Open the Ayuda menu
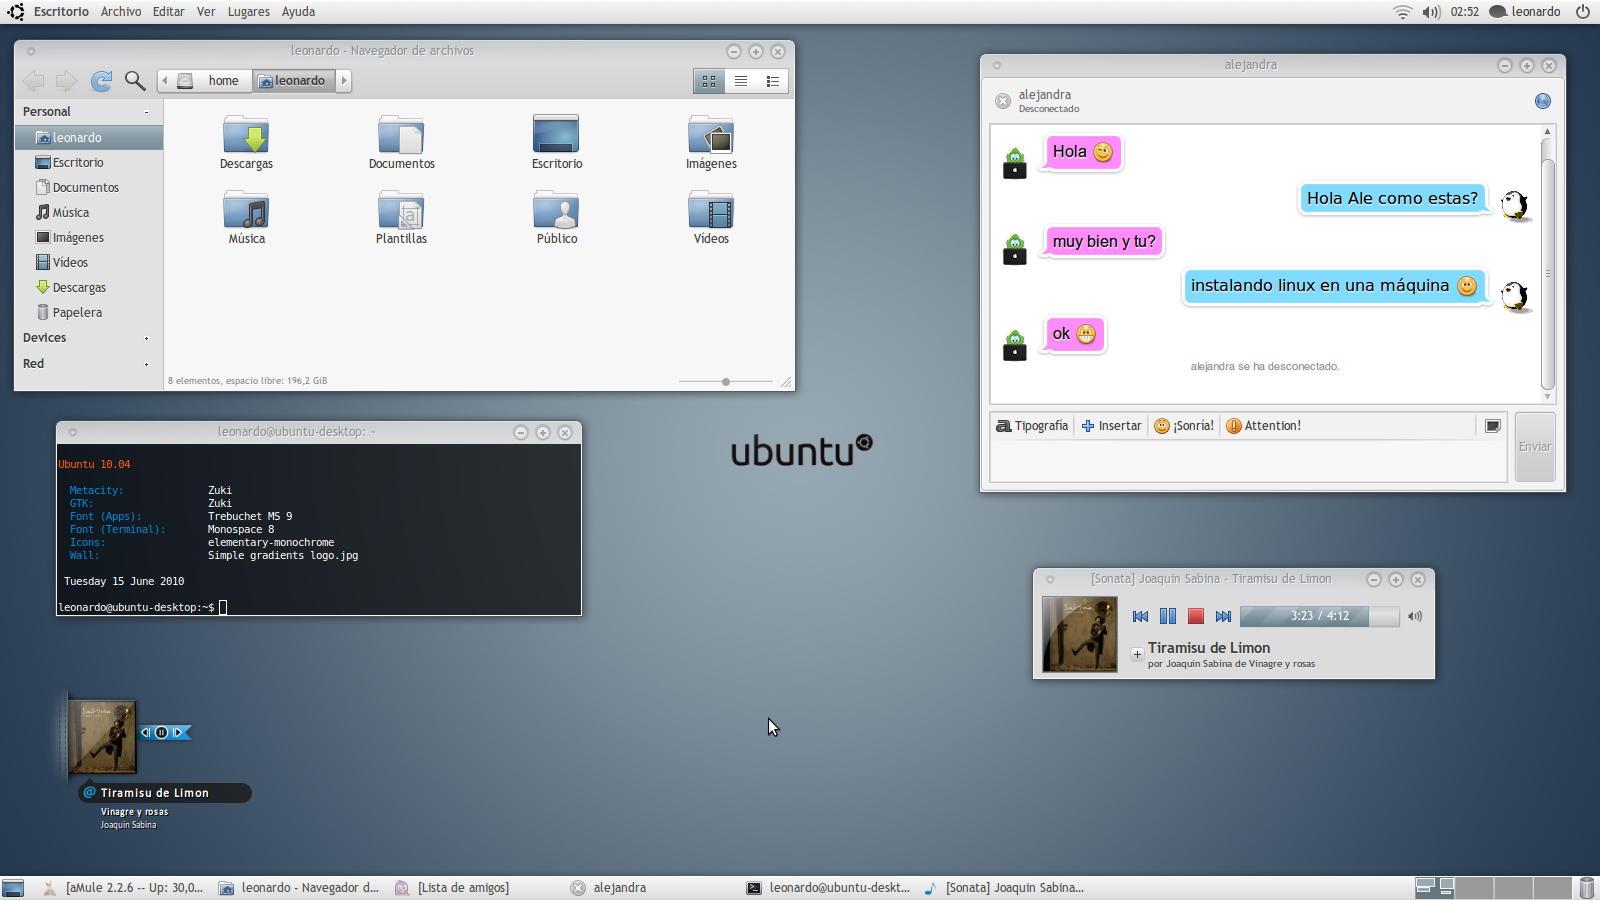 point(298,12)
